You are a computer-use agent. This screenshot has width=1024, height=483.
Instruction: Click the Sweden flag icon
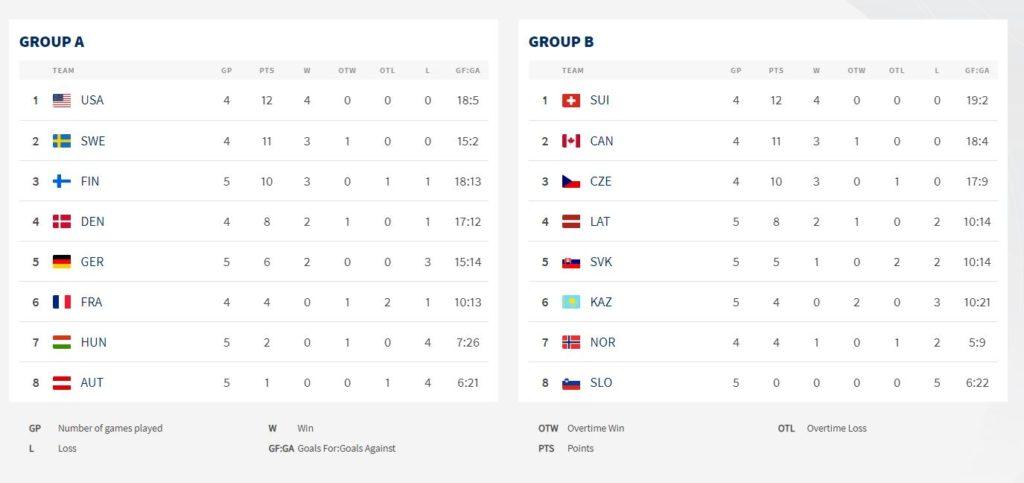tap(62, 141)
